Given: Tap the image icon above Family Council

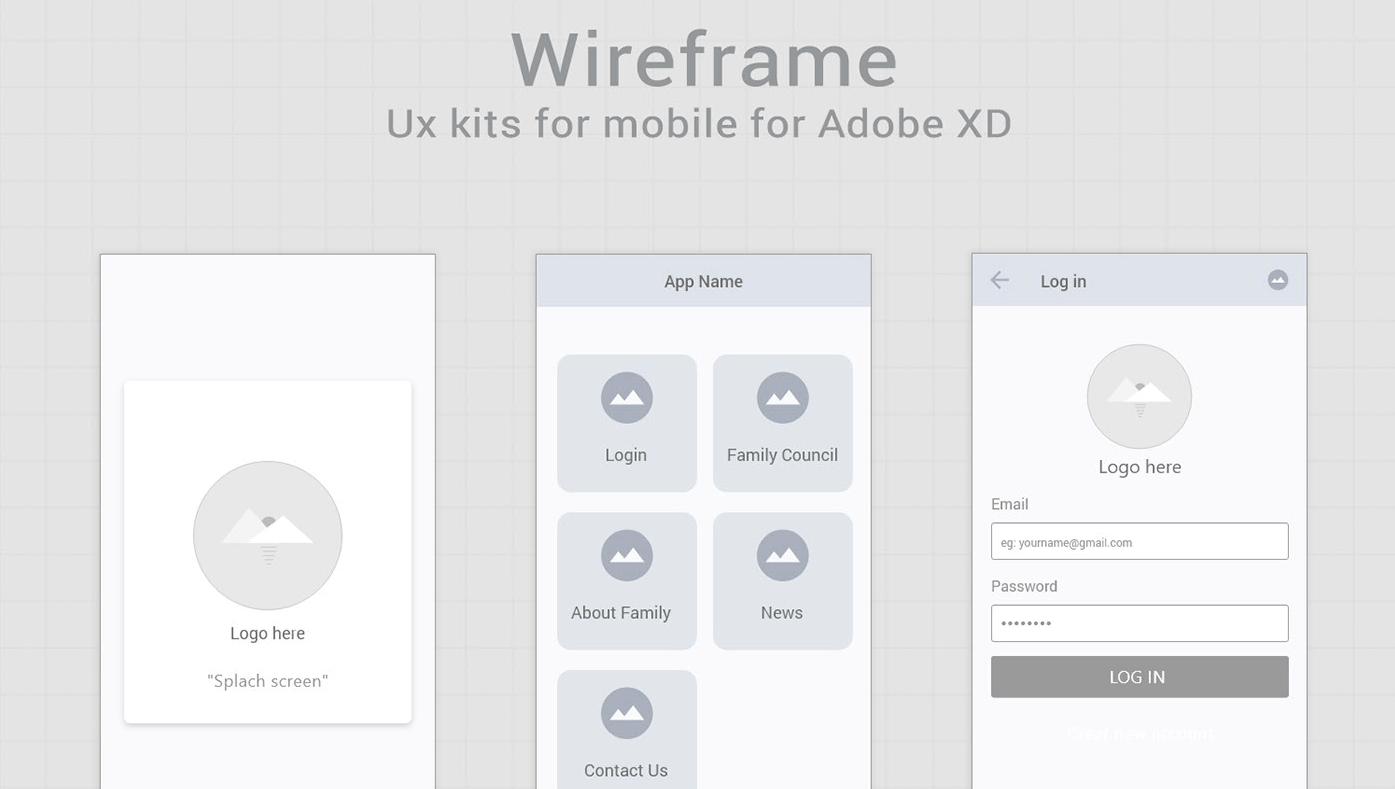Looking at the screenshot, I should [x=782, y=398].
